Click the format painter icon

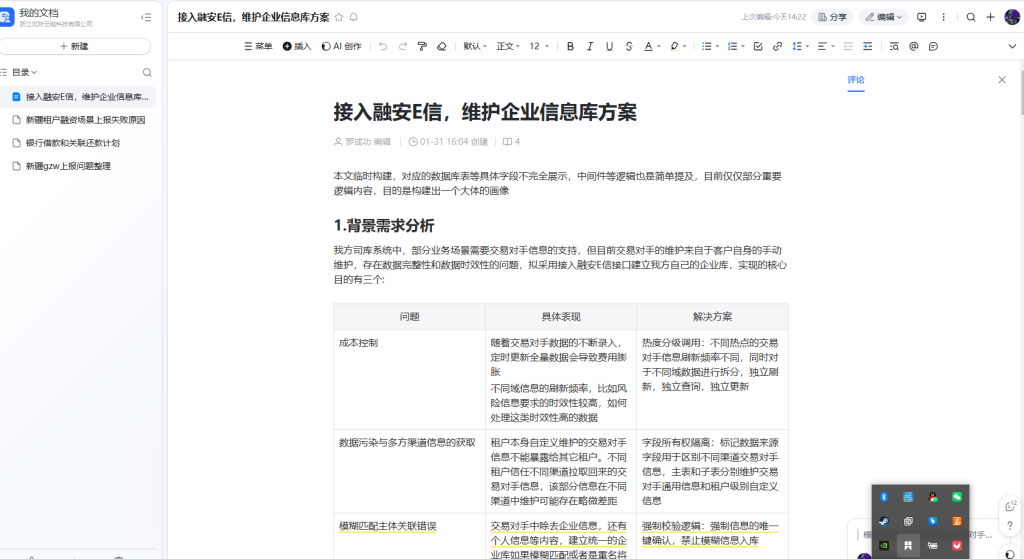click(422, 46)
